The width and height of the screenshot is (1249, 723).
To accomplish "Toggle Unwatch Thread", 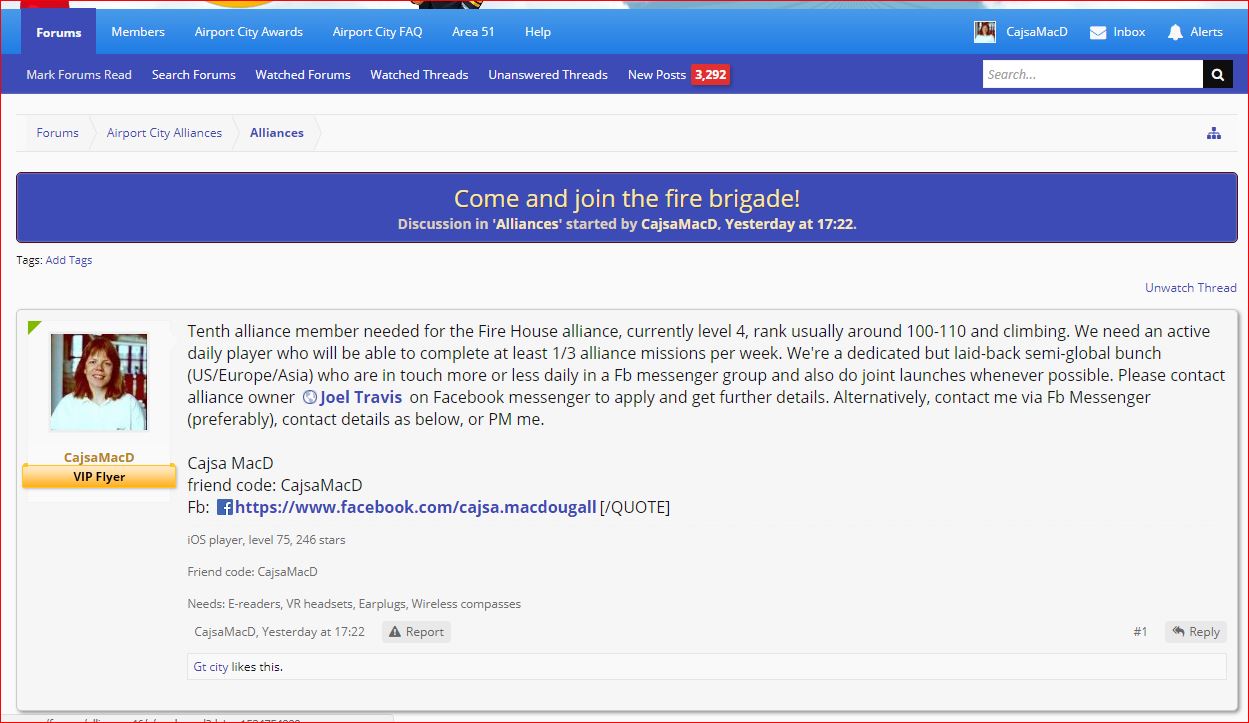I will coord(1190,287).
